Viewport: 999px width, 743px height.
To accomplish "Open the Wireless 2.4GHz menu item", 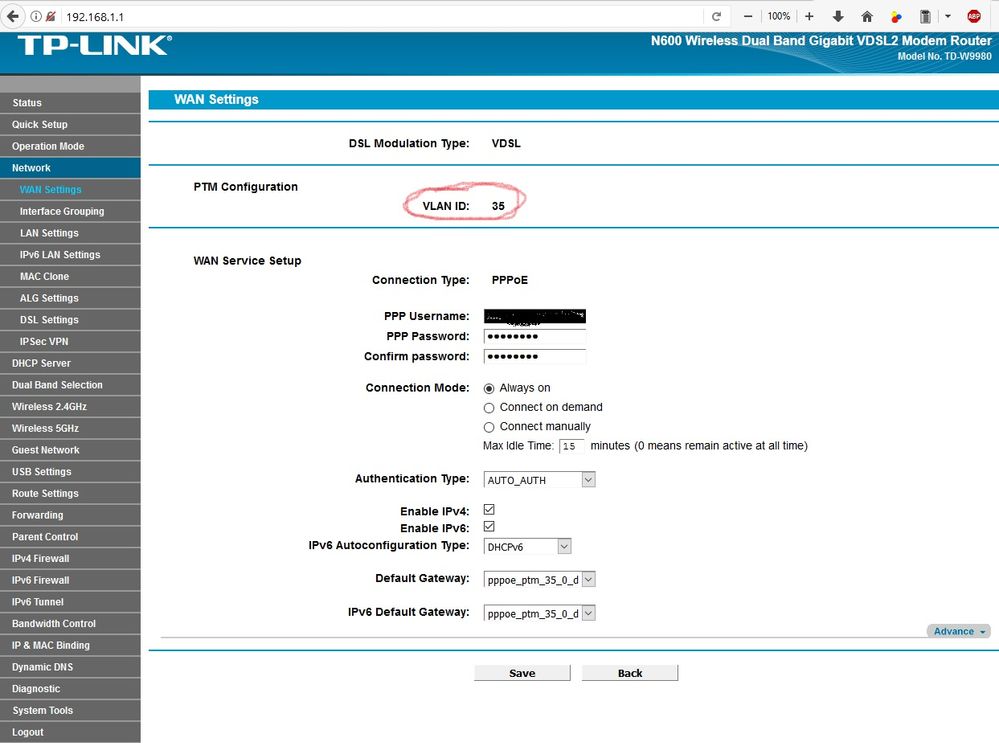I will (49, 407).
